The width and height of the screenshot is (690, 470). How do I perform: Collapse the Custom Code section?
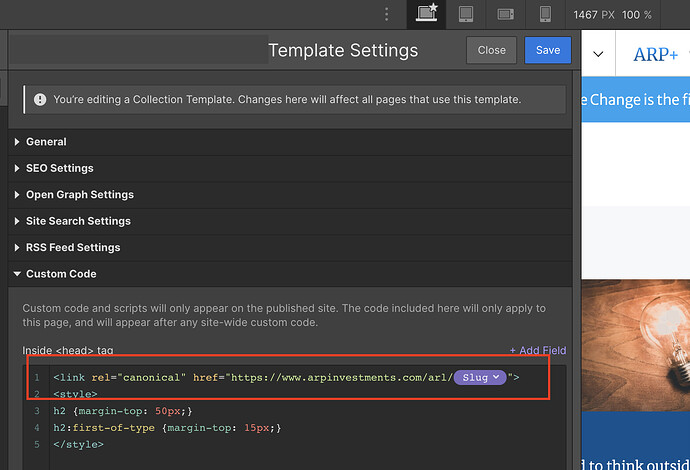(60, 274)
